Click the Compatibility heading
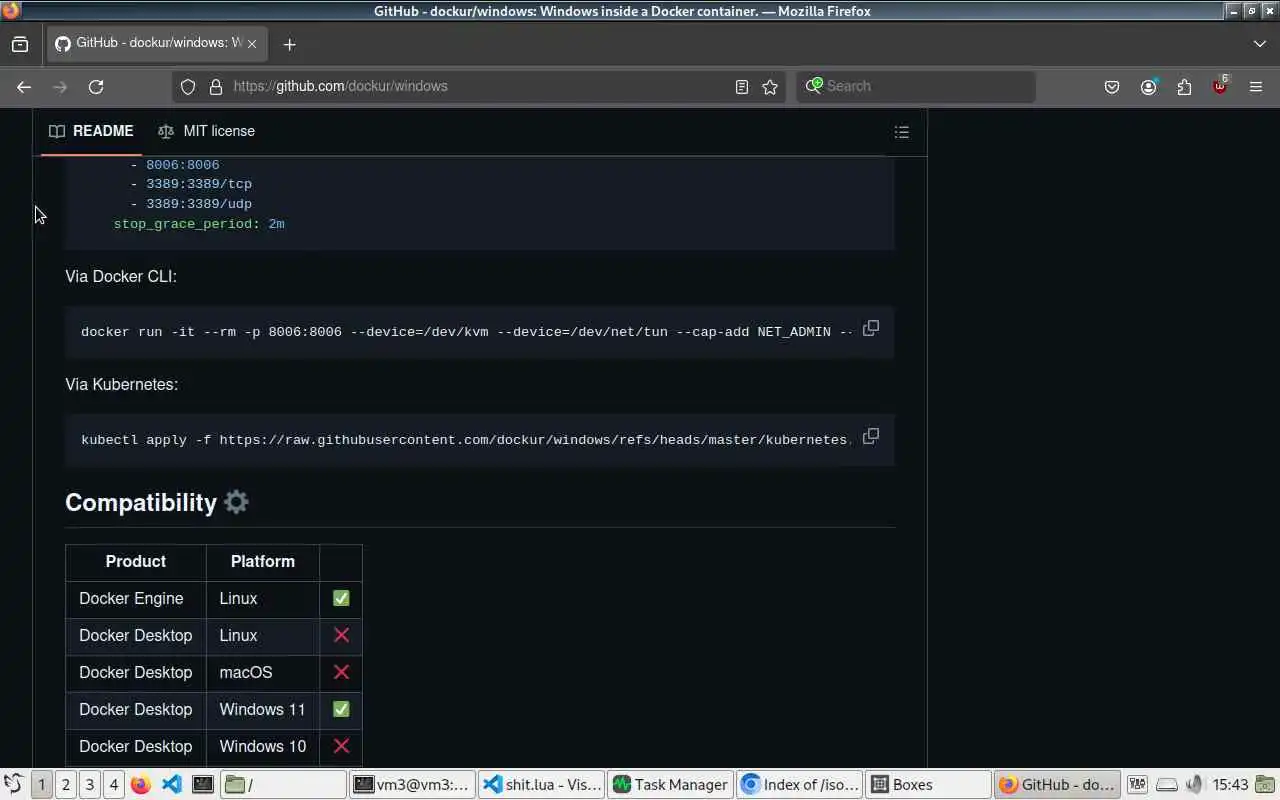1280x800 pixels. 141,502
